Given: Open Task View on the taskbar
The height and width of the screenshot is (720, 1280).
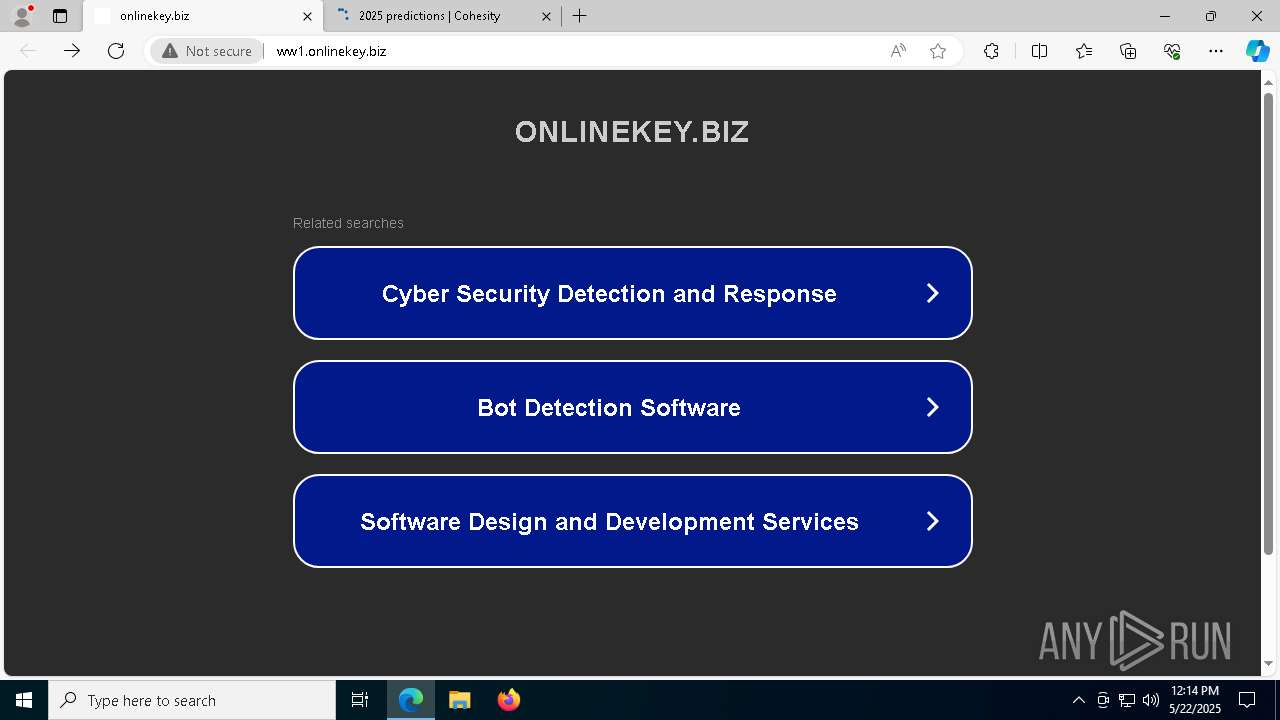Looking at the screenshot, I should (x=360, y=700).
